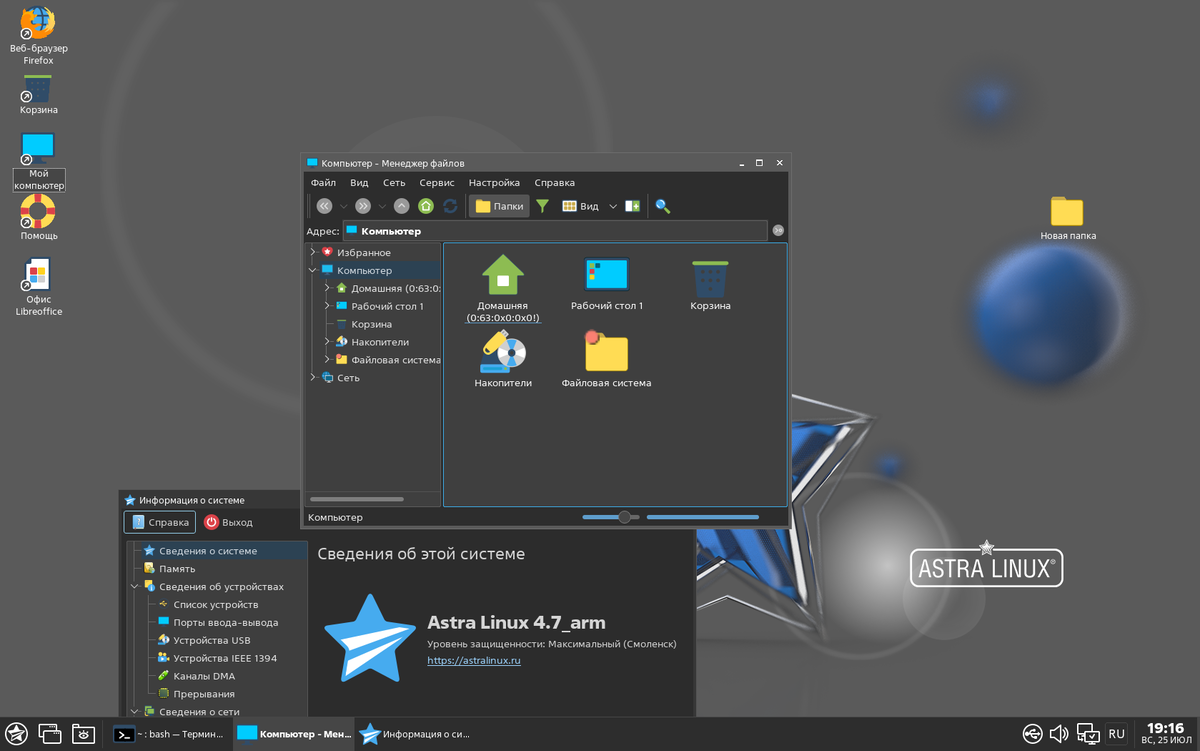Open the Справка menu in file manager
The height and width of the screenshot is (751, 1200).
coord(554,183)
